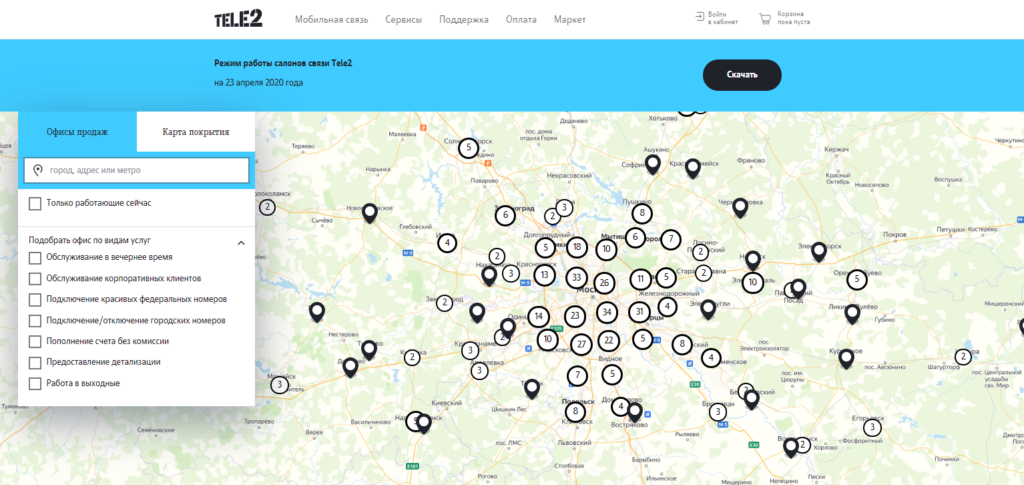Viewport: 1024px width, 485px height.
Task: Open the 'Поддержка' link
Action: (x=464, y=20)
